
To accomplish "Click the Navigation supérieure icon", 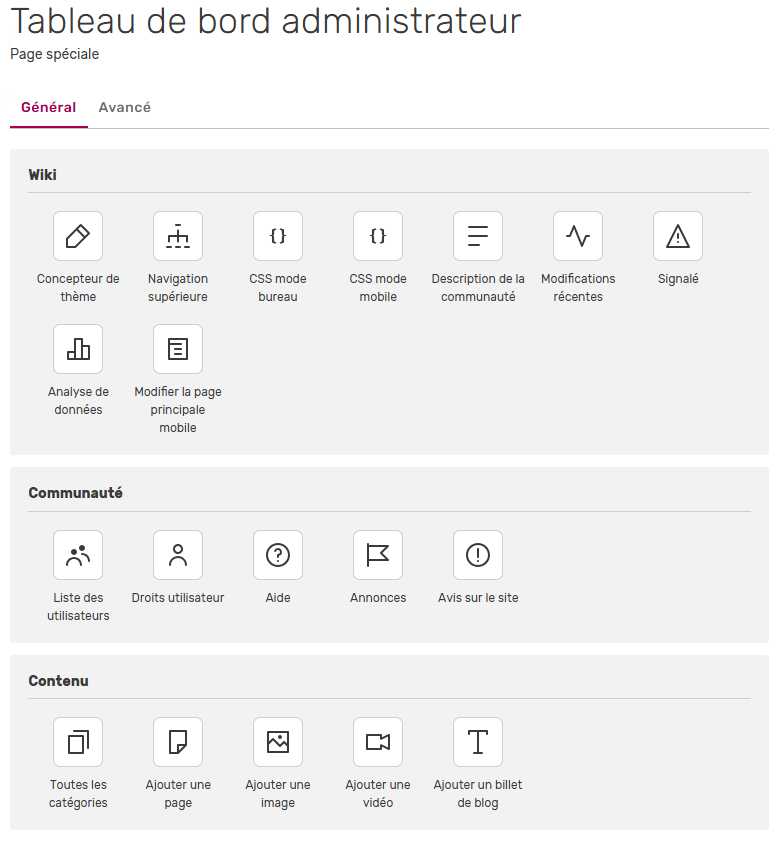I will 178,236.
